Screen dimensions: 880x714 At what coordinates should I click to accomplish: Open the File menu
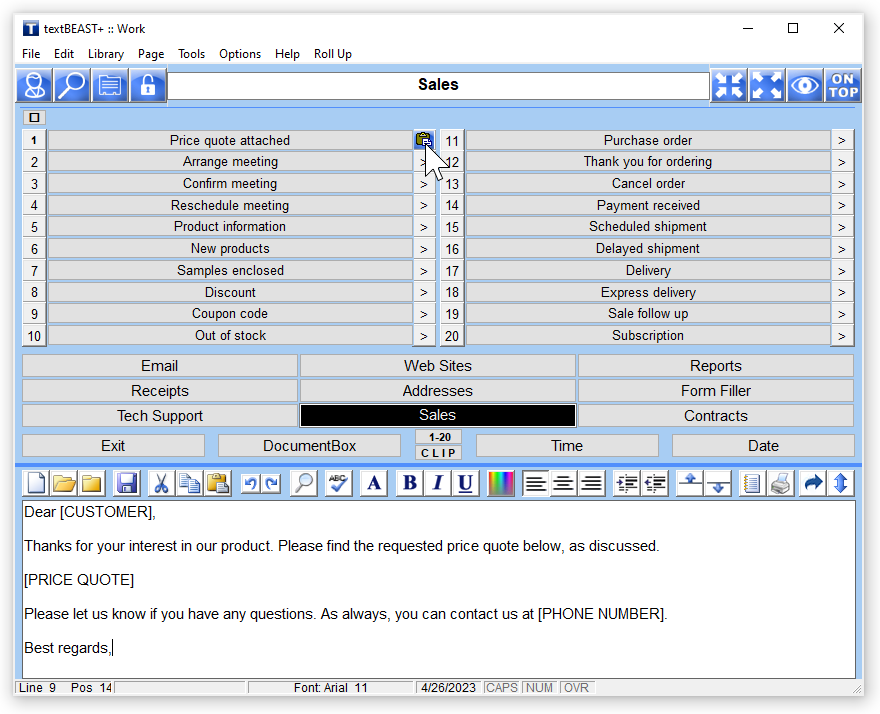click(x=31, y=54)
